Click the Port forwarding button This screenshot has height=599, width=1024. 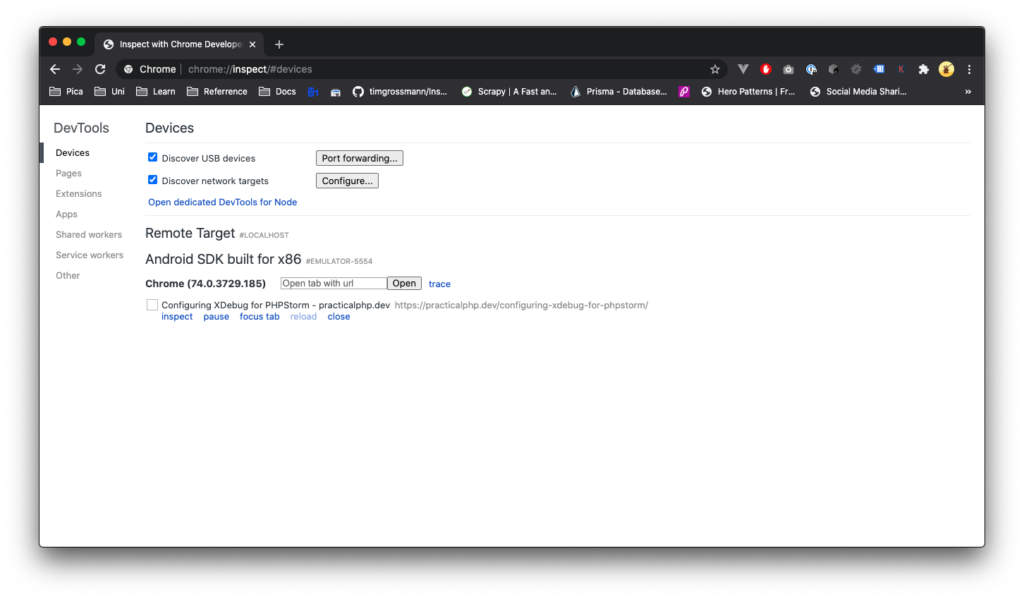(x=359, y=158)
